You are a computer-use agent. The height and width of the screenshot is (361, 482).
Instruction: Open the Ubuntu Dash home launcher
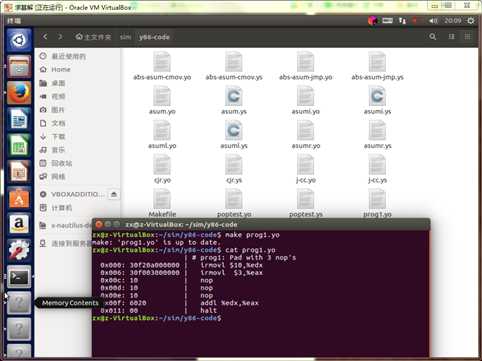pos(19,40)
